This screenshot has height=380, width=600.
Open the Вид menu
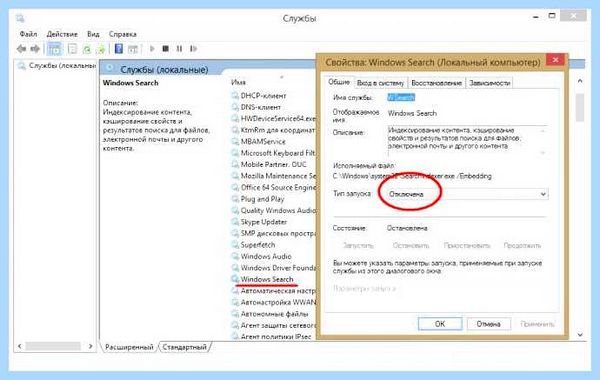coord(93,34)
